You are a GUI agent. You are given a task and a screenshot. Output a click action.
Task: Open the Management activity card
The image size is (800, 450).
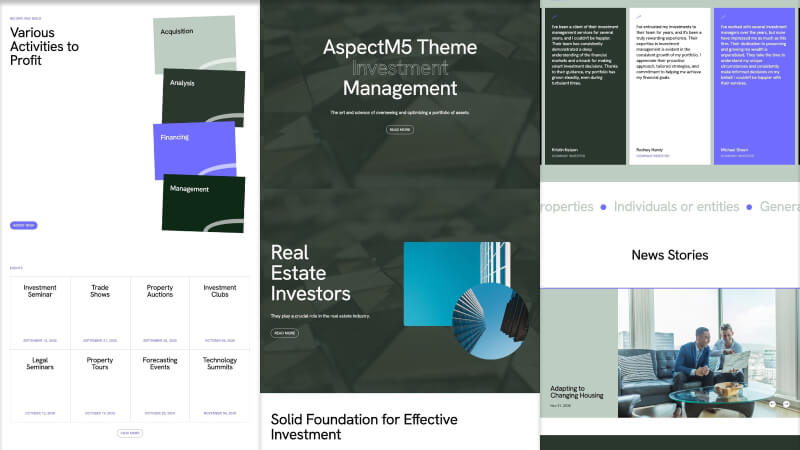pos(203,203)
